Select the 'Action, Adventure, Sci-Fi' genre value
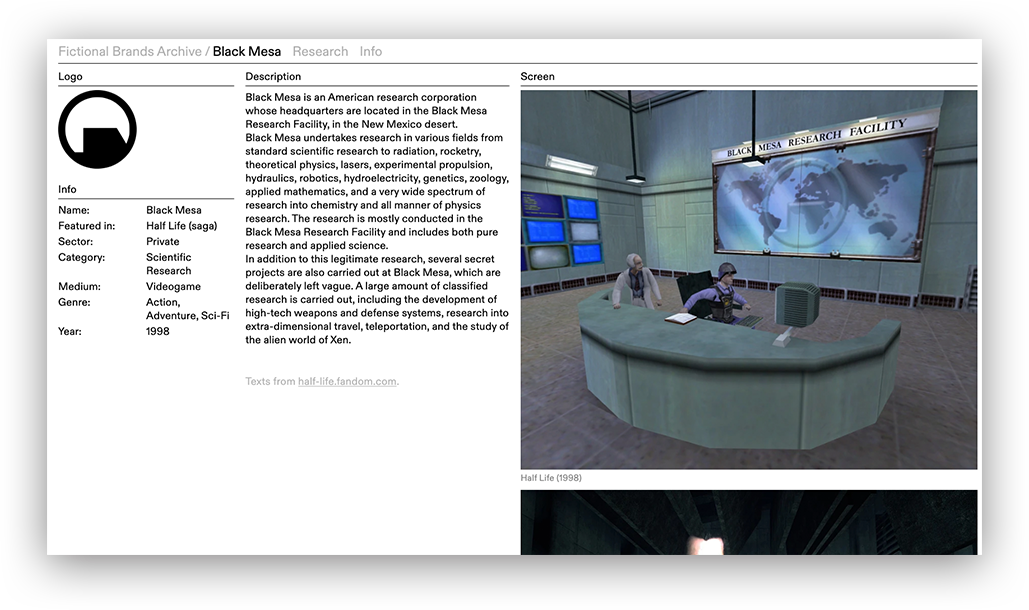Viewport: 1029px width, 610px height. click(188, 308)
